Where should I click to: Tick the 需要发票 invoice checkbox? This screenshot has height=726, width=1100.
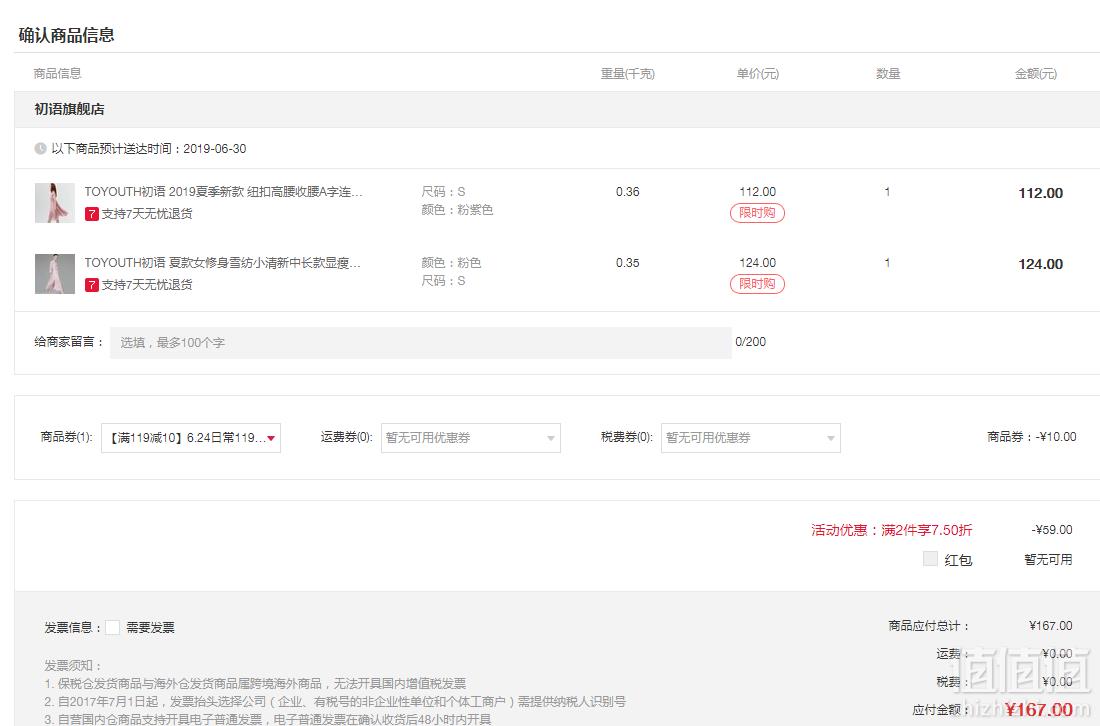point(112,627)
